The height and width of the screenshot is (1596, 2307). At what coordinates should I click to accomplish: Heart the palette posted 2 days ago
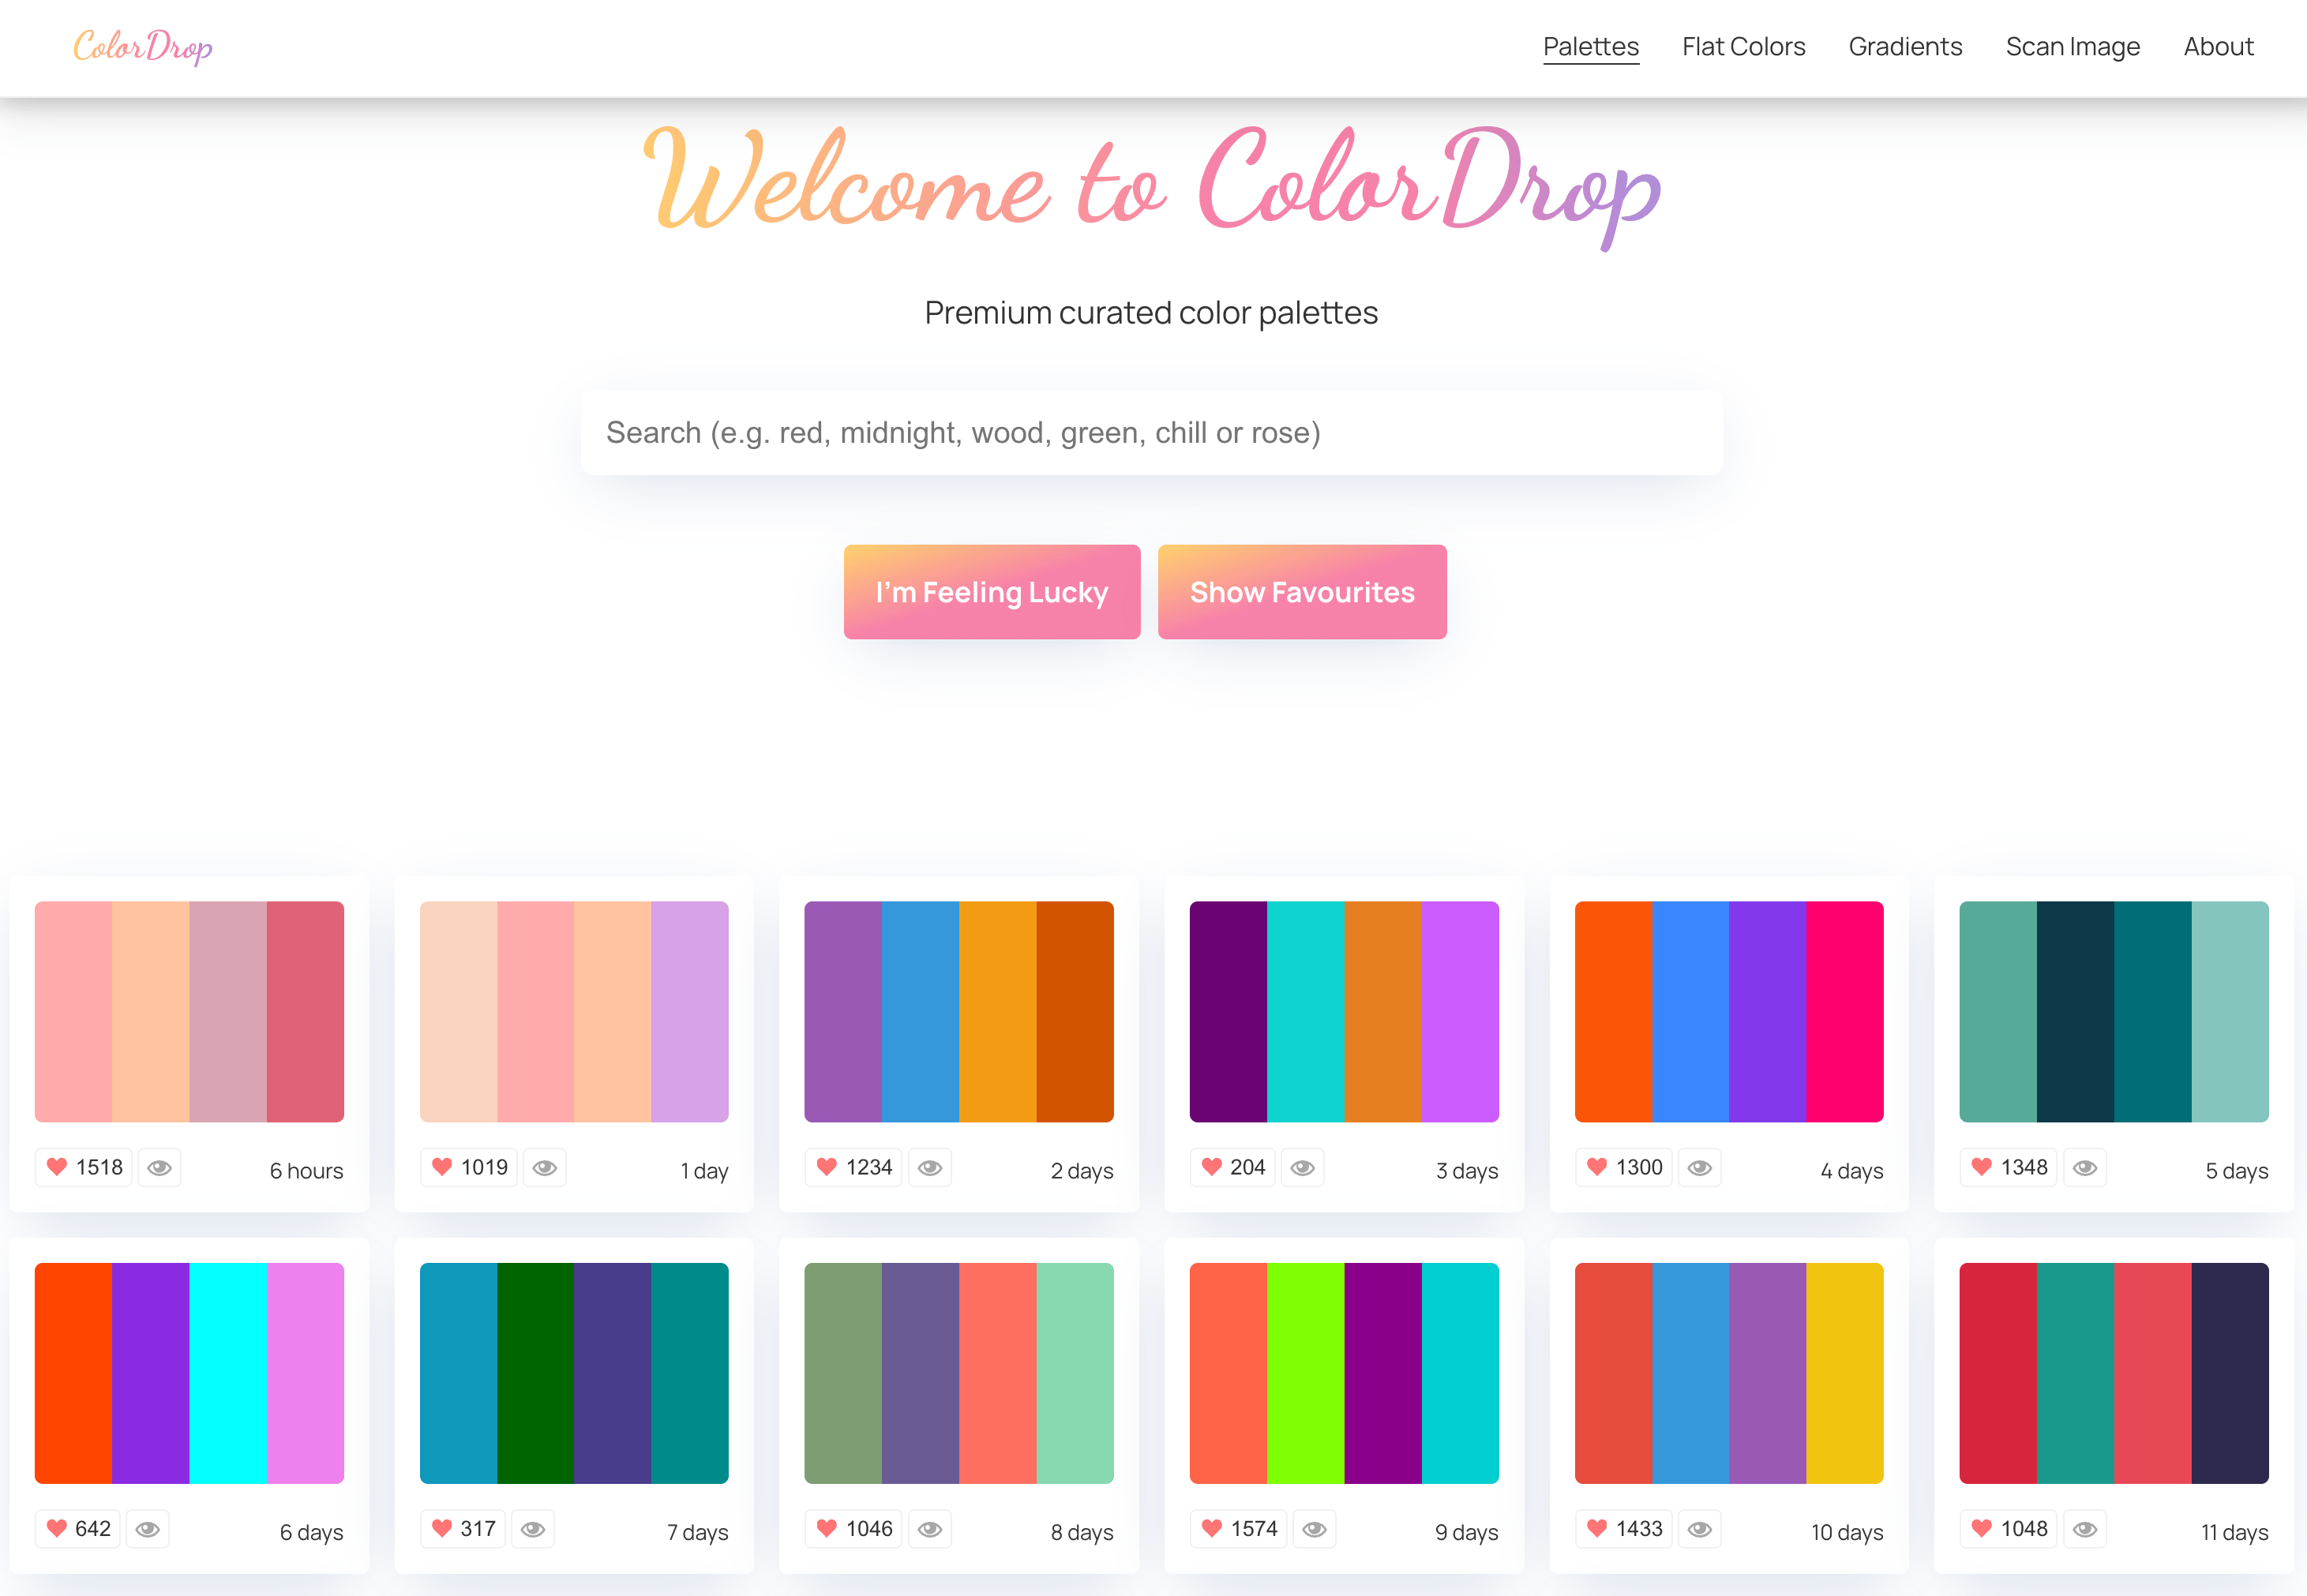point(853,1167)
